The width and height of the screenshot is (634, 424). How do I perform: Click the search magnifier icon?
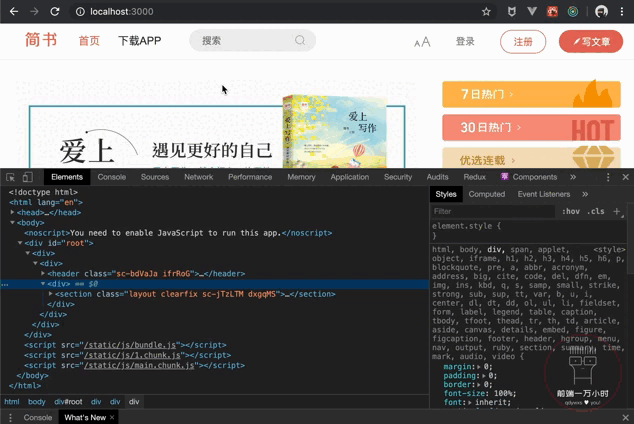(x=300, y=40)
